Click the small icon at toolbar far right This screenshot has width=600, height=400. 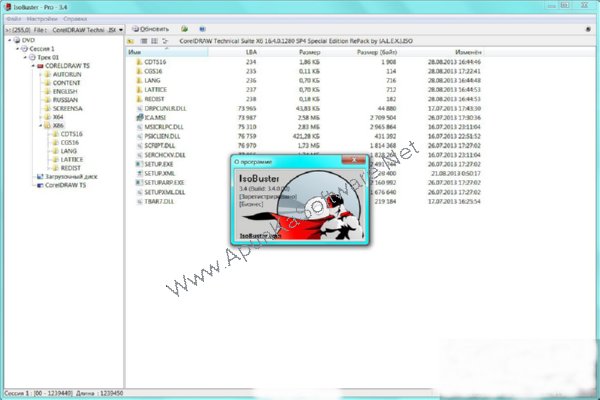pyautogui.click(x=589, y=29)
